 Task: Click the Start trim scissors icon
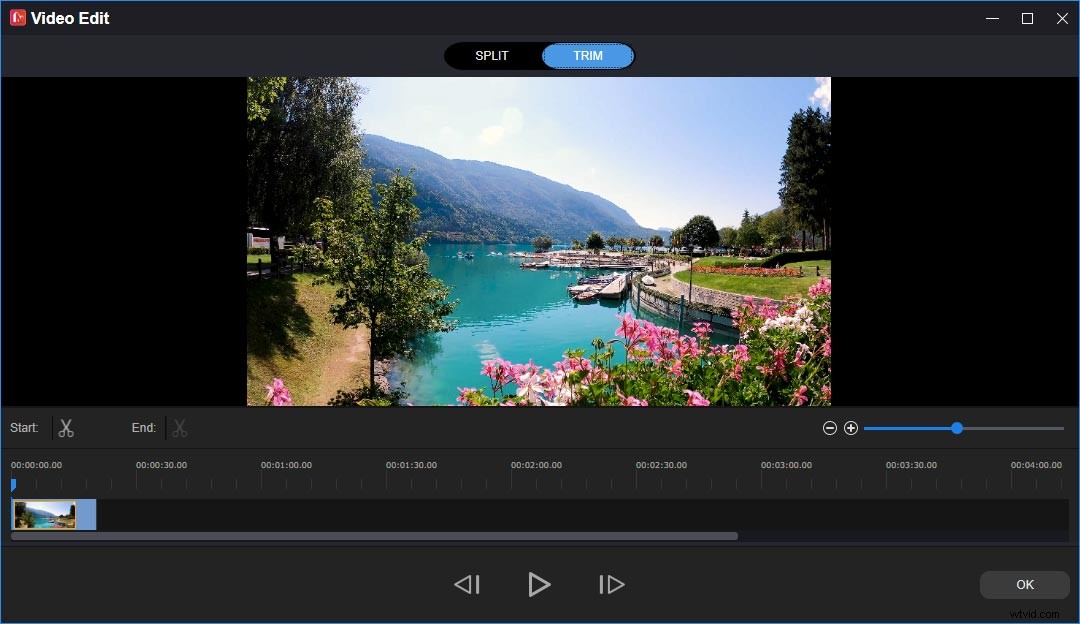coord(66,427)
